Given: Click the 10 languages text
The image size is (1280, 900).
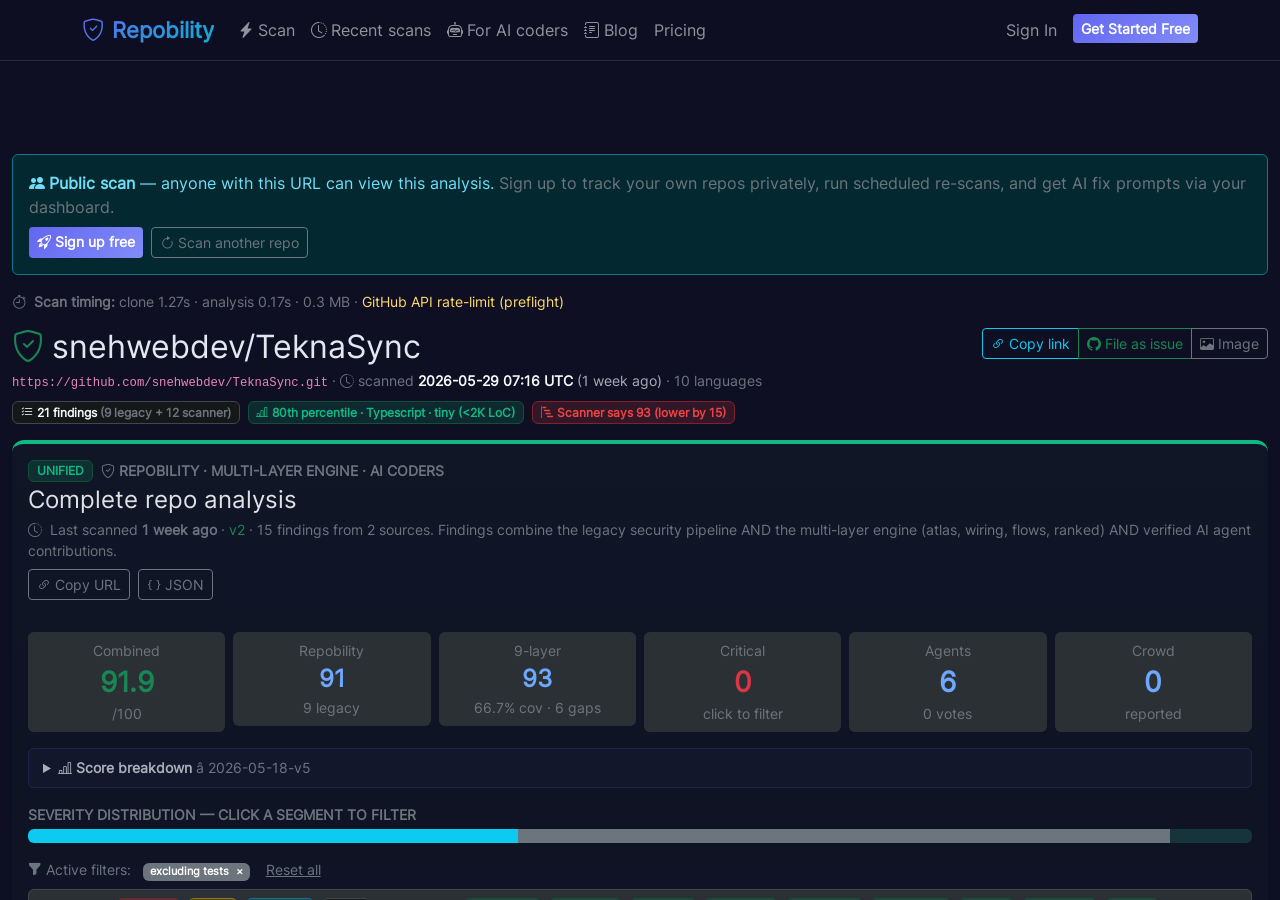Looking at the screenshot, I should (718, 381).
